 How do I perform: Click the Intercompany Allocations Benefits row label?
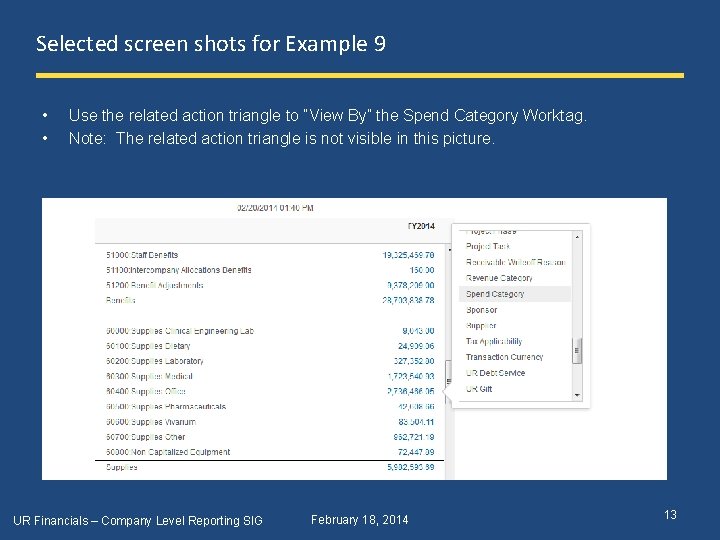[179, 270]
